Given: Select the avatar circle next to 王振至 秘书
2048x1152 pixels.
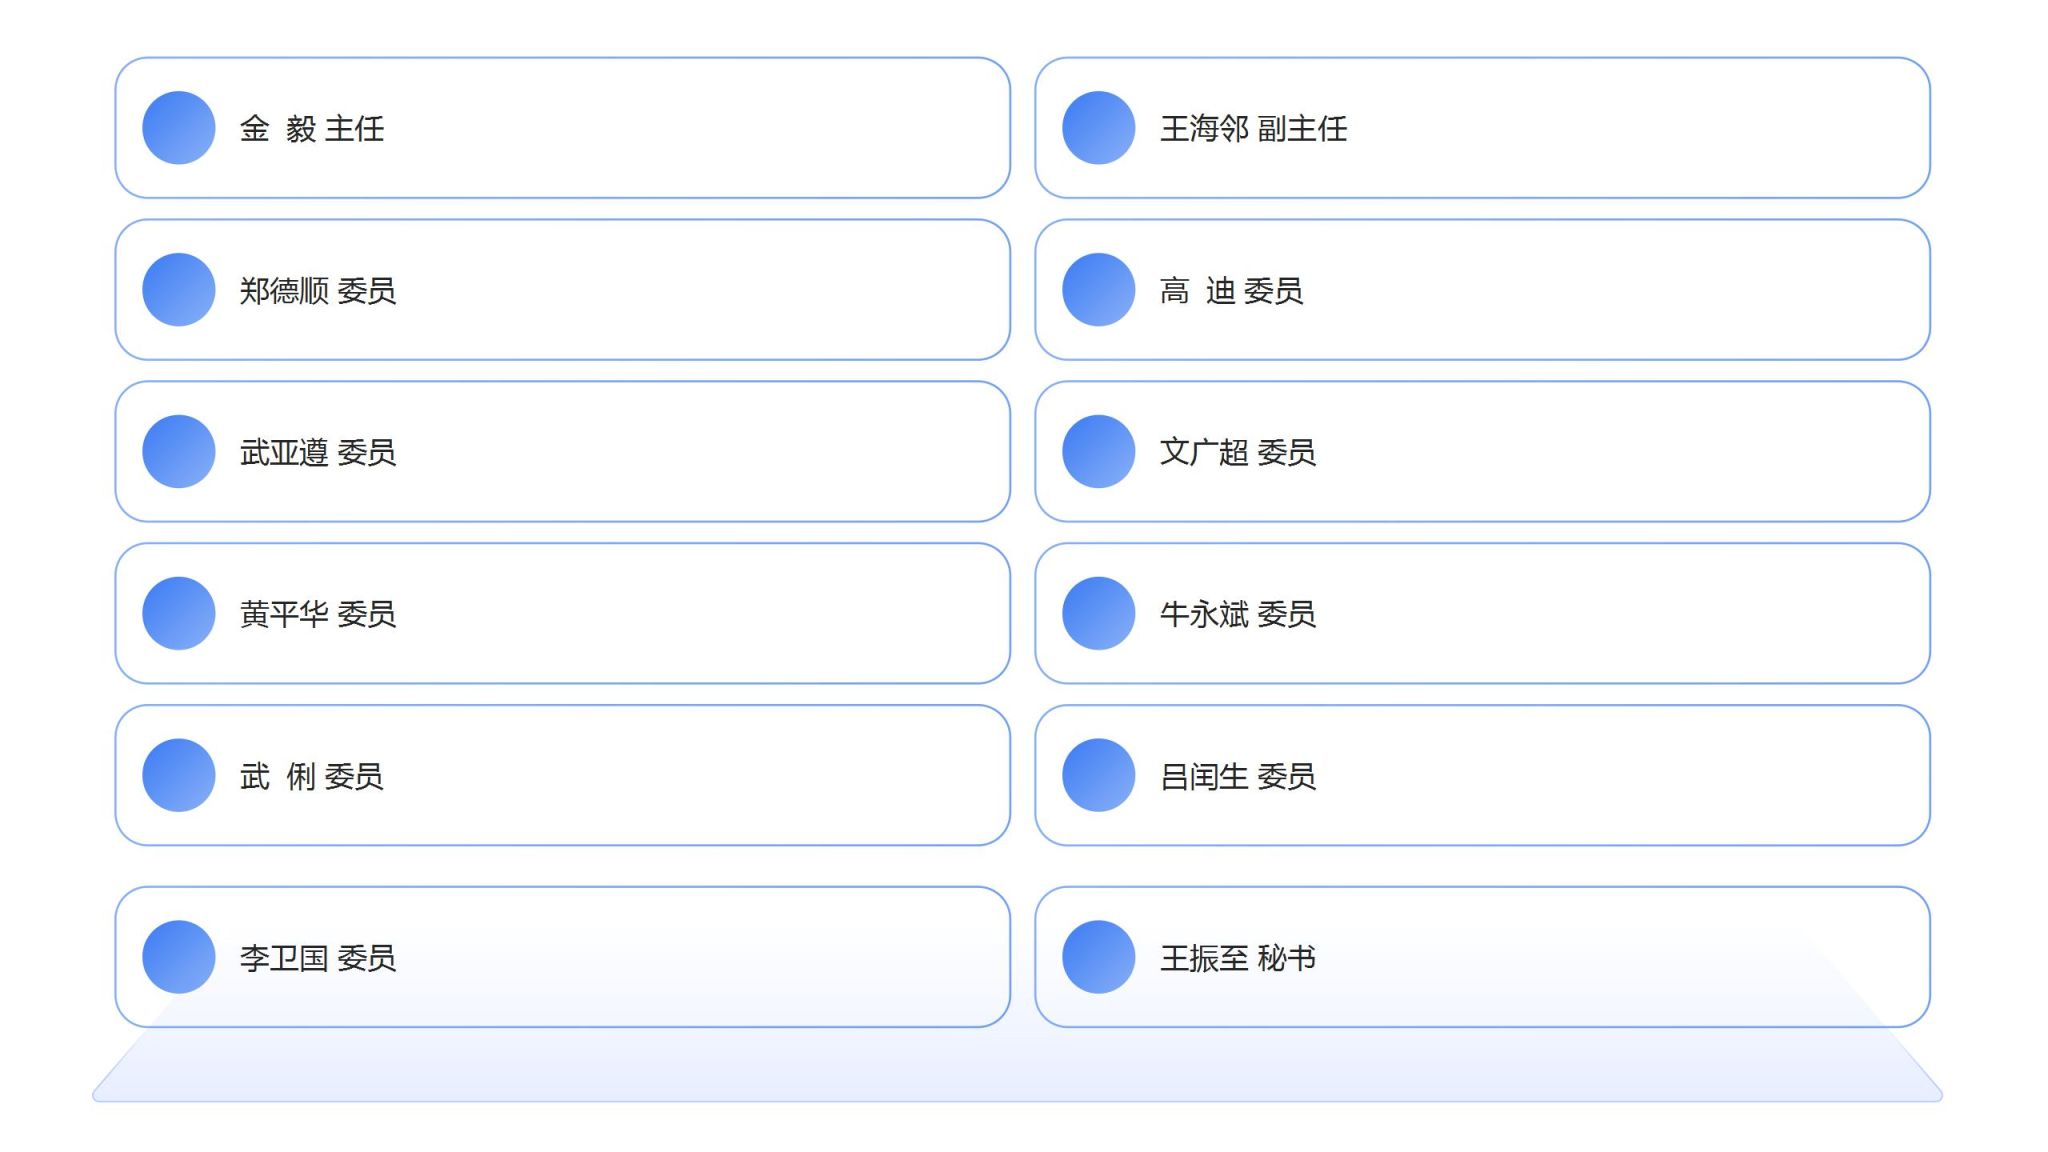Looking at the screenshot, I should (1099, 957).
